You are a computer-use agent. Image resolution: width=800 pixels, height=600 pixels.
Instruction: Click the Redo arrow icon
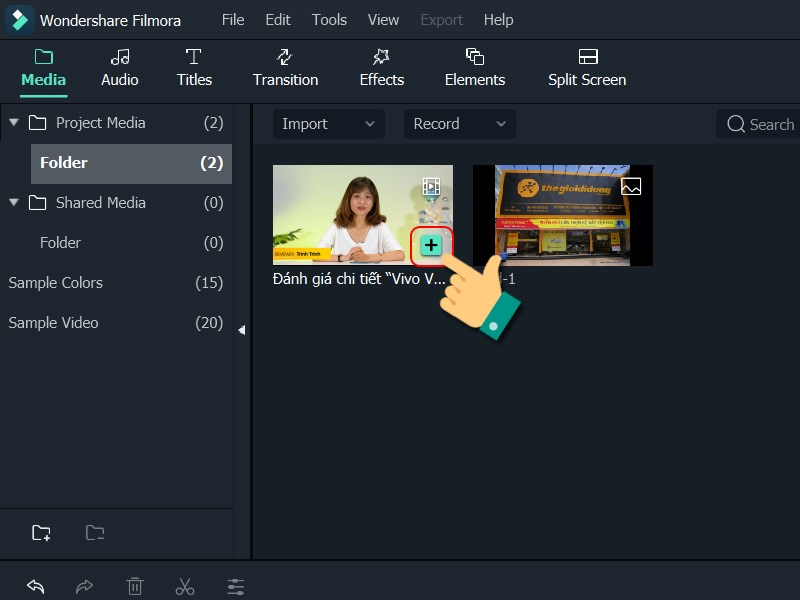point(85,586)
